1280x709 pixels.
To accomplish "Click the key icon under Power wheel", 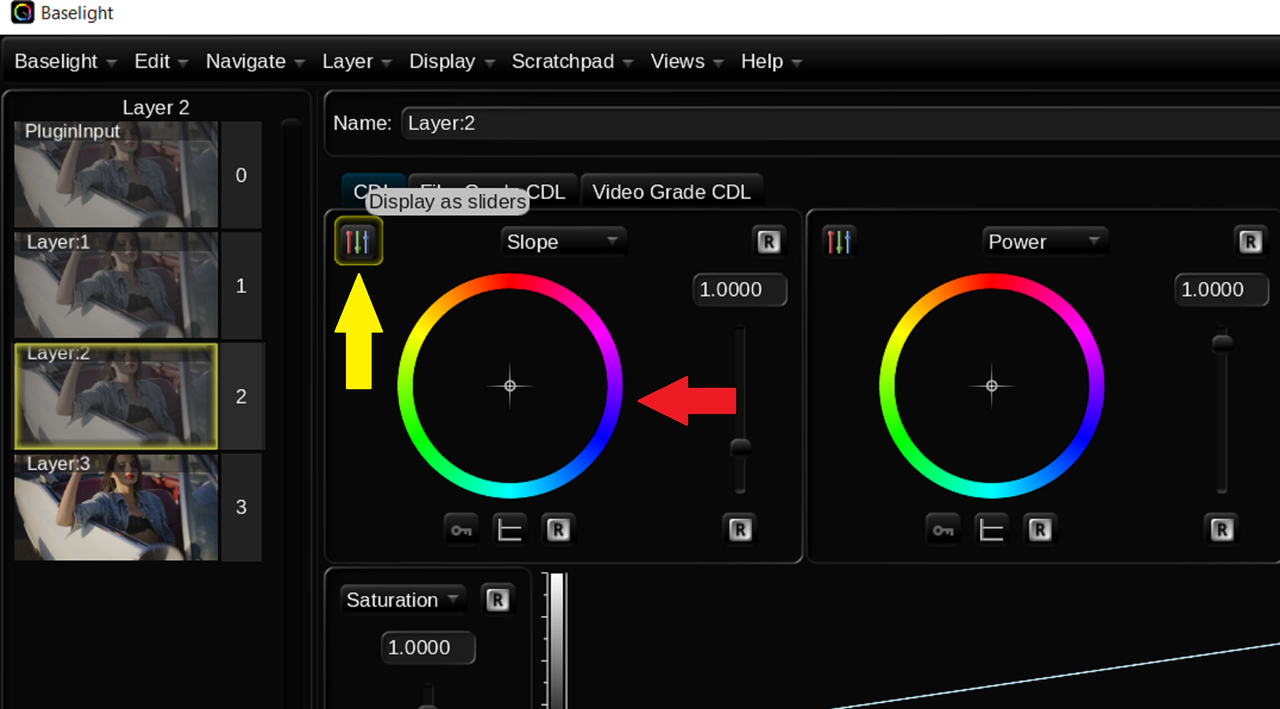I will coord(942,530).
